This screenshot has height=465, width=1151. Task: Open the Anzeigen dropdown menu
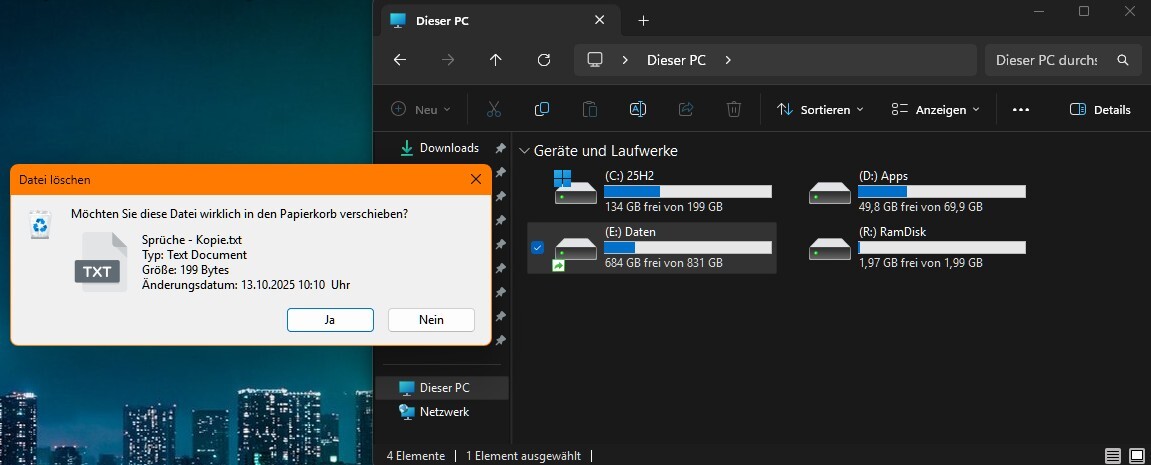(935, 110)
